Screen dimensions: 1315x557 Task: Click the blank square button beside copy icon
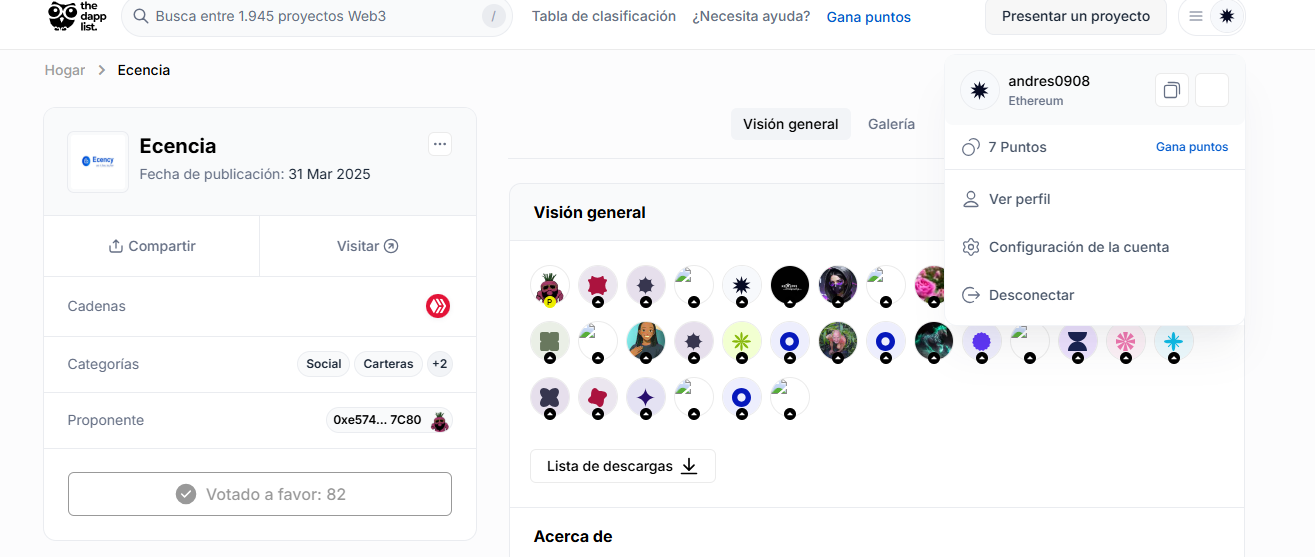(x=1212, y=90)
